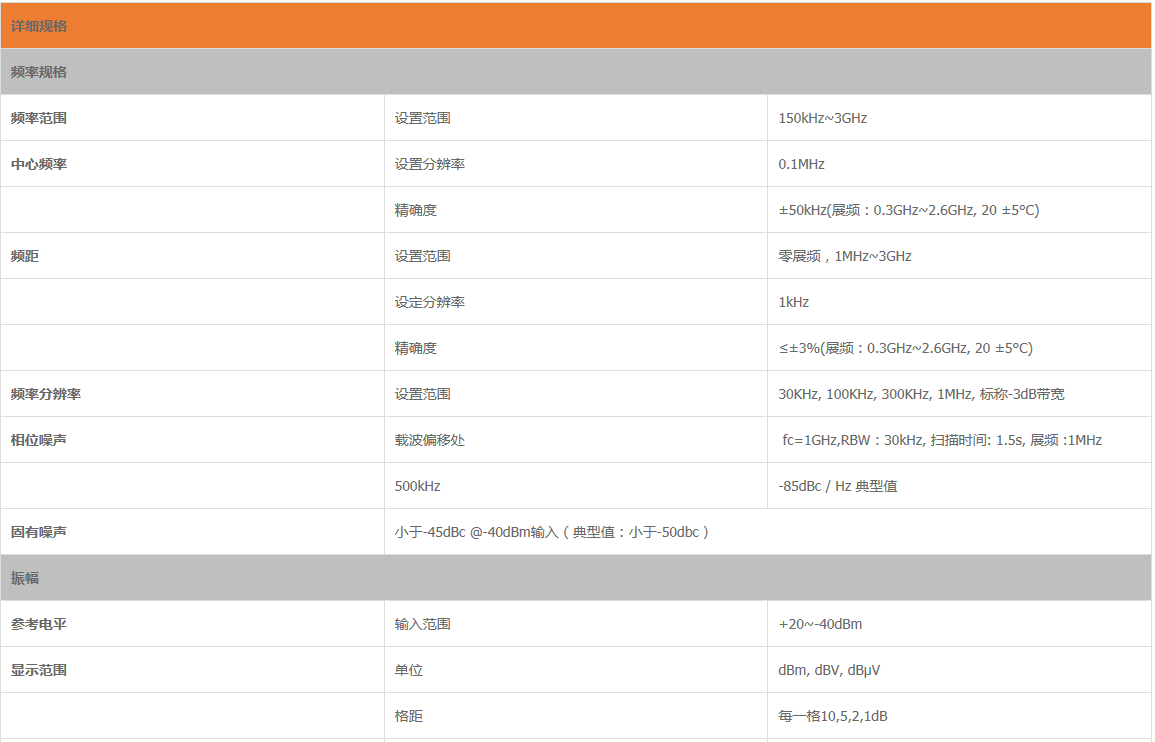Select the 频率分辨率 row label
1155x742 pixels.
click(x=46, y=394)
